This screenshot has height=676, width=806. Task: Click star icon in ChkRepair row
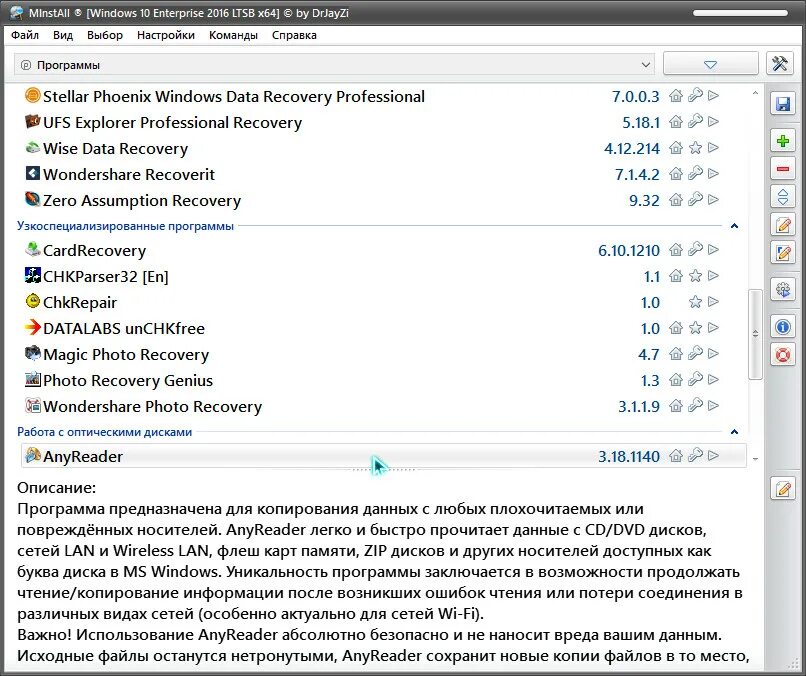click(695, 301)
